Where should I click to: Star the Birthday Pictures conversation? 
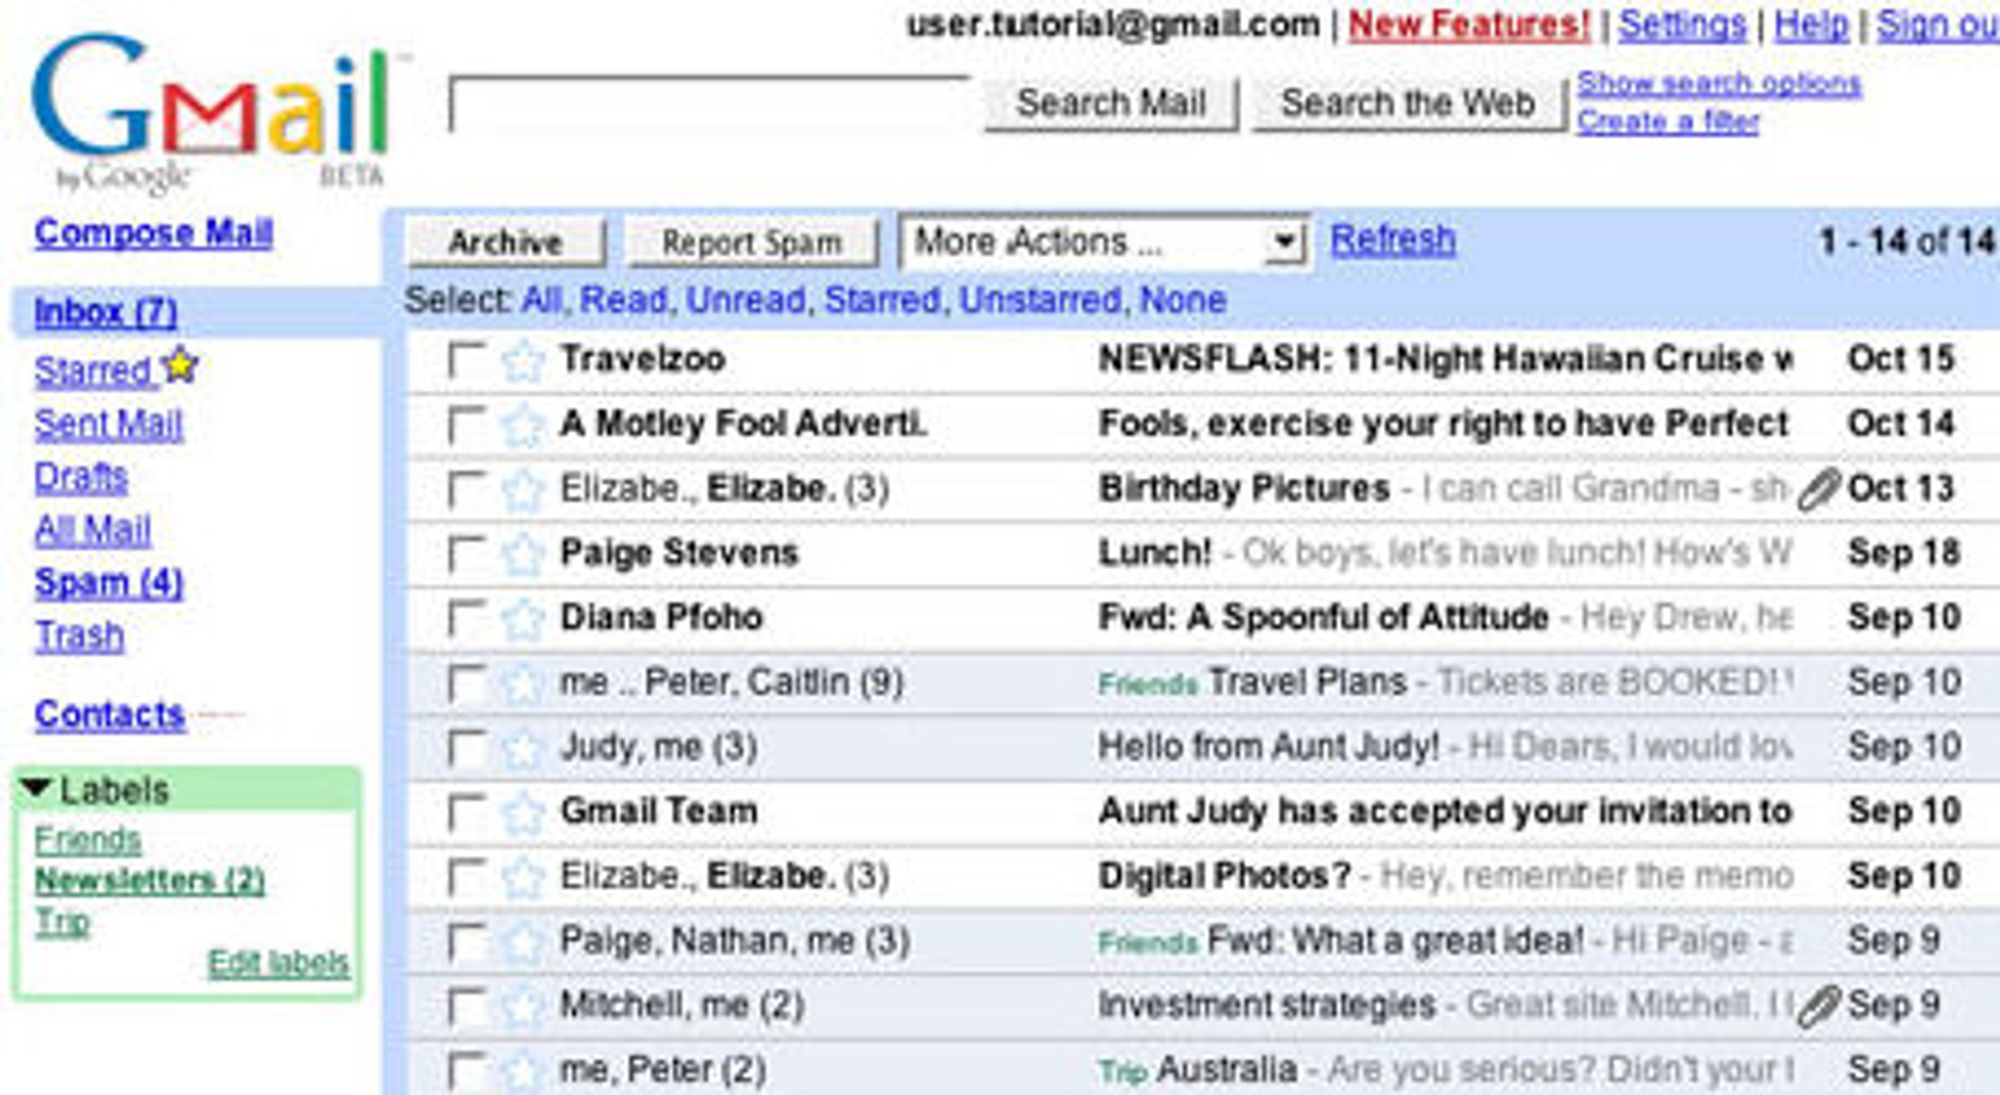[x=522, y=490]
